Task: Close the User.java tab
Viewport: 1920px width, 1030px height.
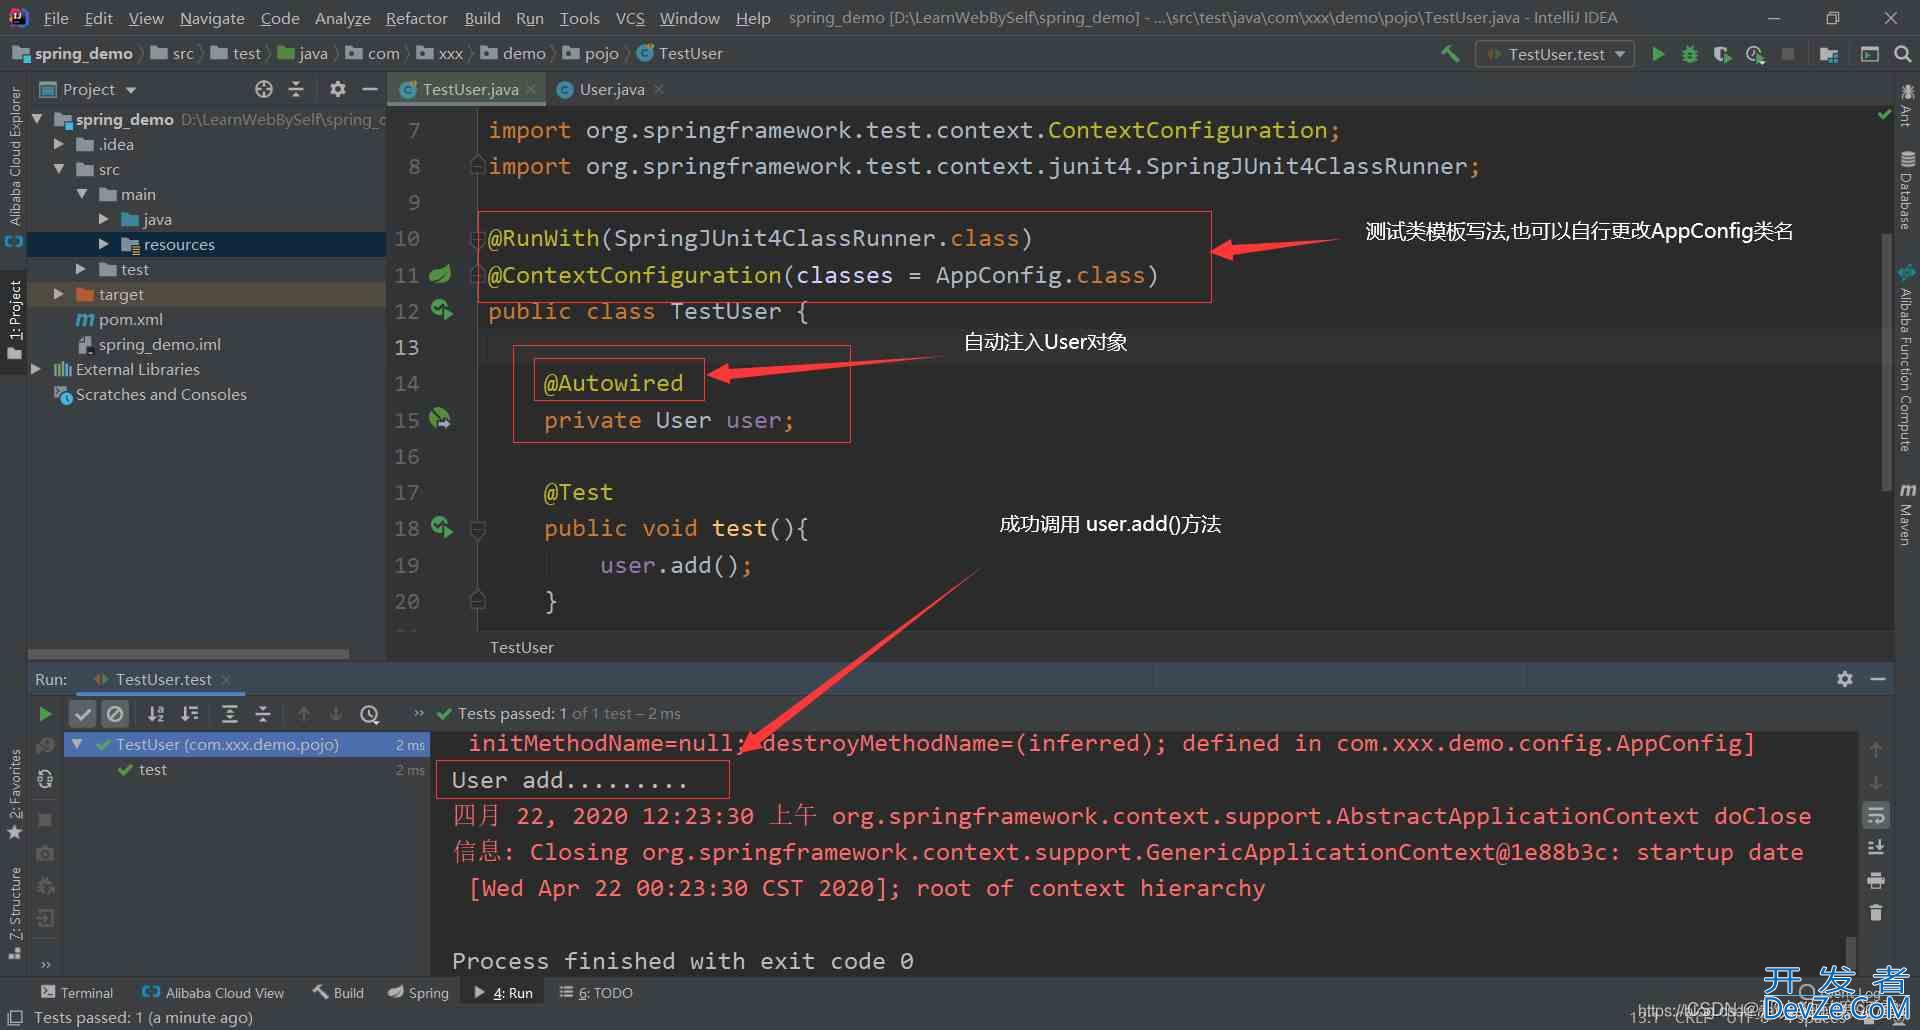Action: (659, 89)
